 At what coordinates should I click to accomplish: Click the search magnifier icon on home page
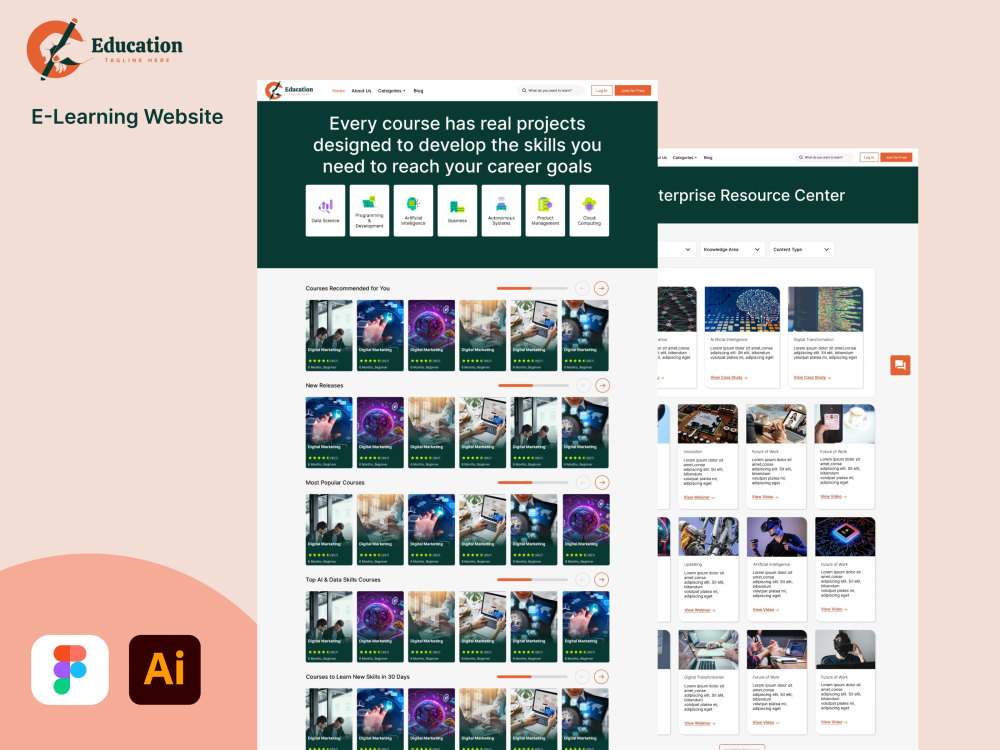pos(524,91)
